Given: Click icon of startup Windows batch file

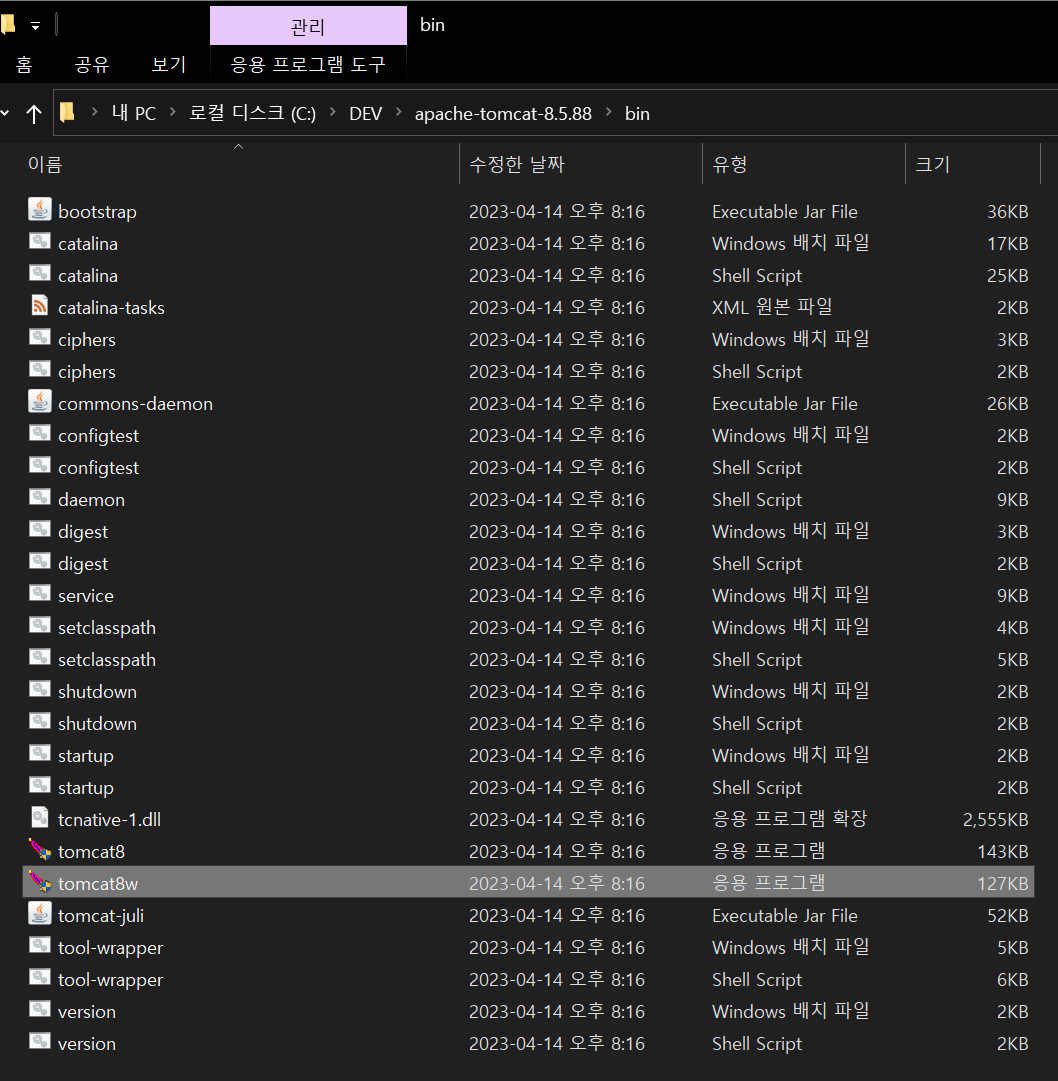Looking at the screenshot, I should pos(40,754).
